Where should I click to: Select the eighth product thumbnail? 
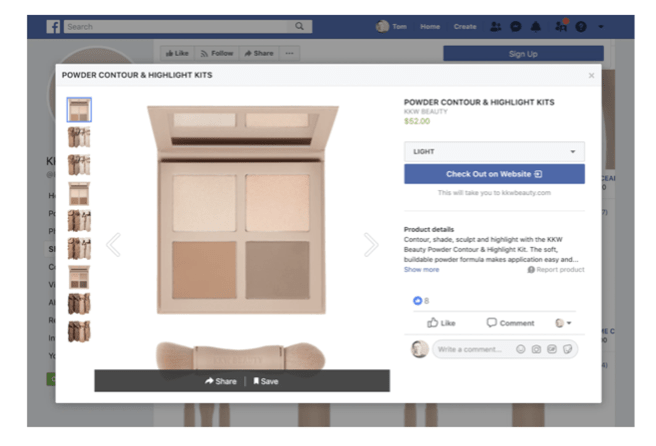tap(79, 304)
